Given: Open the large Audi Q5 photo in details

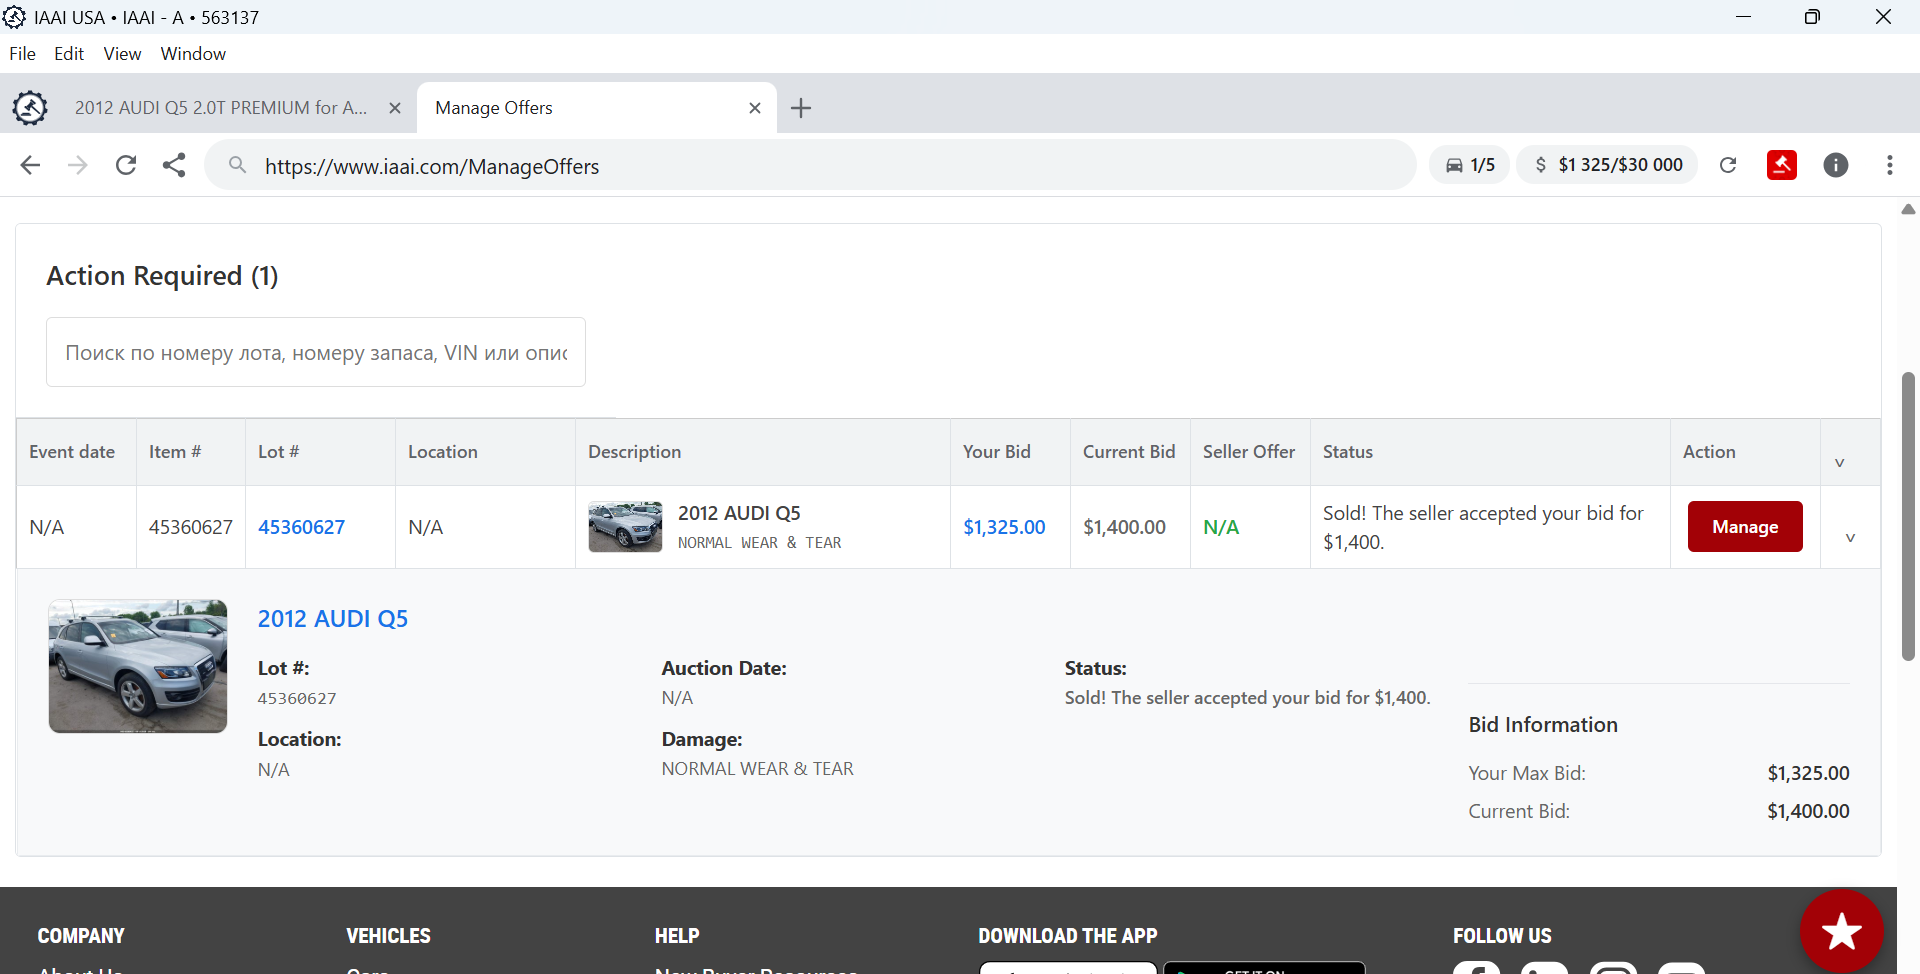Looking at the screenshot, I should tap(138, 666).
